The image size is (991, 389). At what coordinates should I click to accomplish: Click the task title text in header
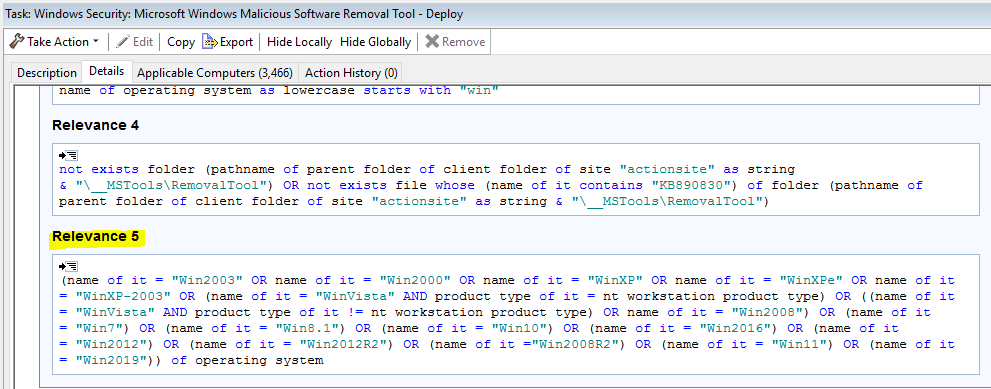click(x=234, y=13)
